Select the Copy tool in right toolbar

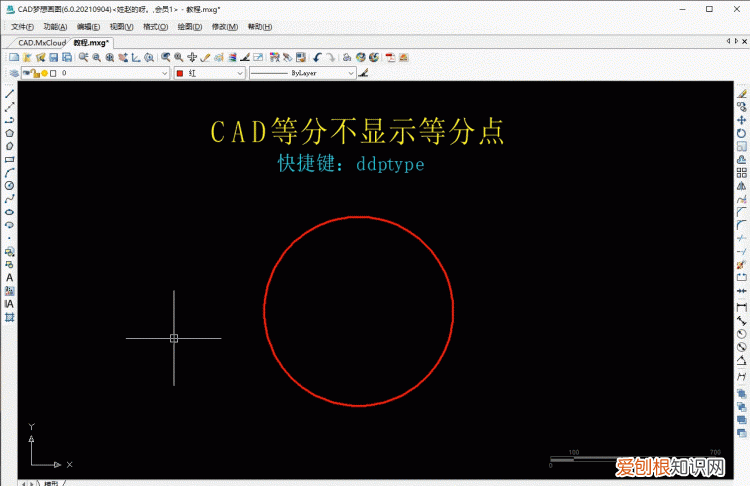[741, 107]
